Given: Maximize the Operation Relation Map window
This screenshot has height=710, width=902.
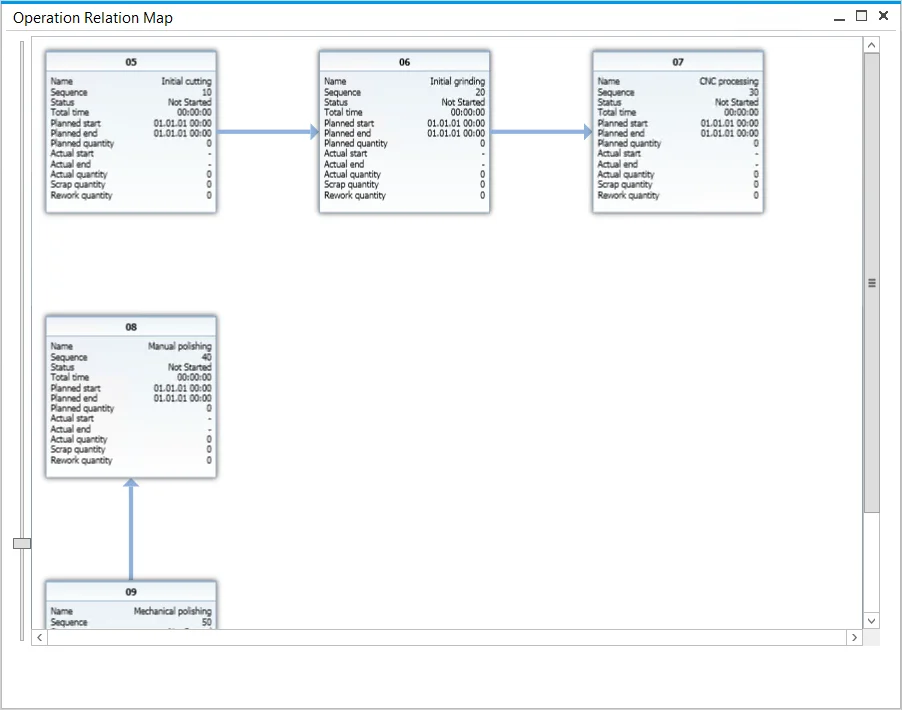Looking at the screenshot, I should click(861, 17).
